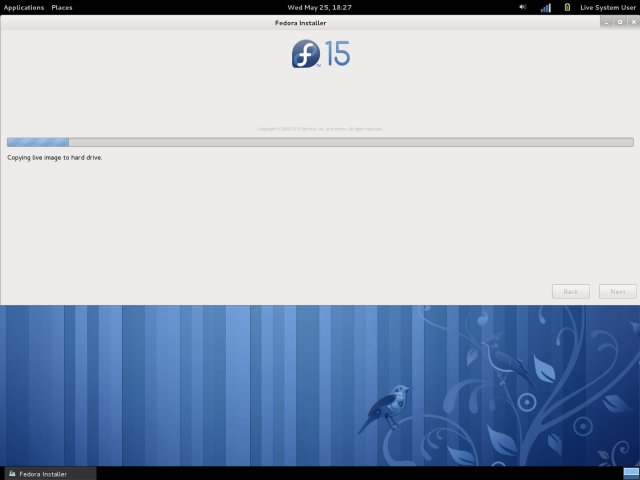Click the battery status icon
Screen dimensions: 640x480
[x=567, y=7]
